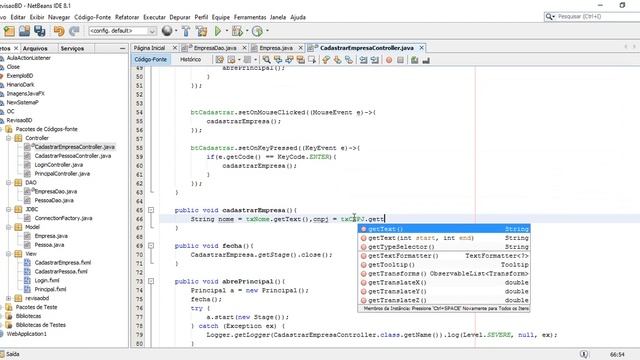
Task: Toggle bookmark on current line
Action: 349,60
